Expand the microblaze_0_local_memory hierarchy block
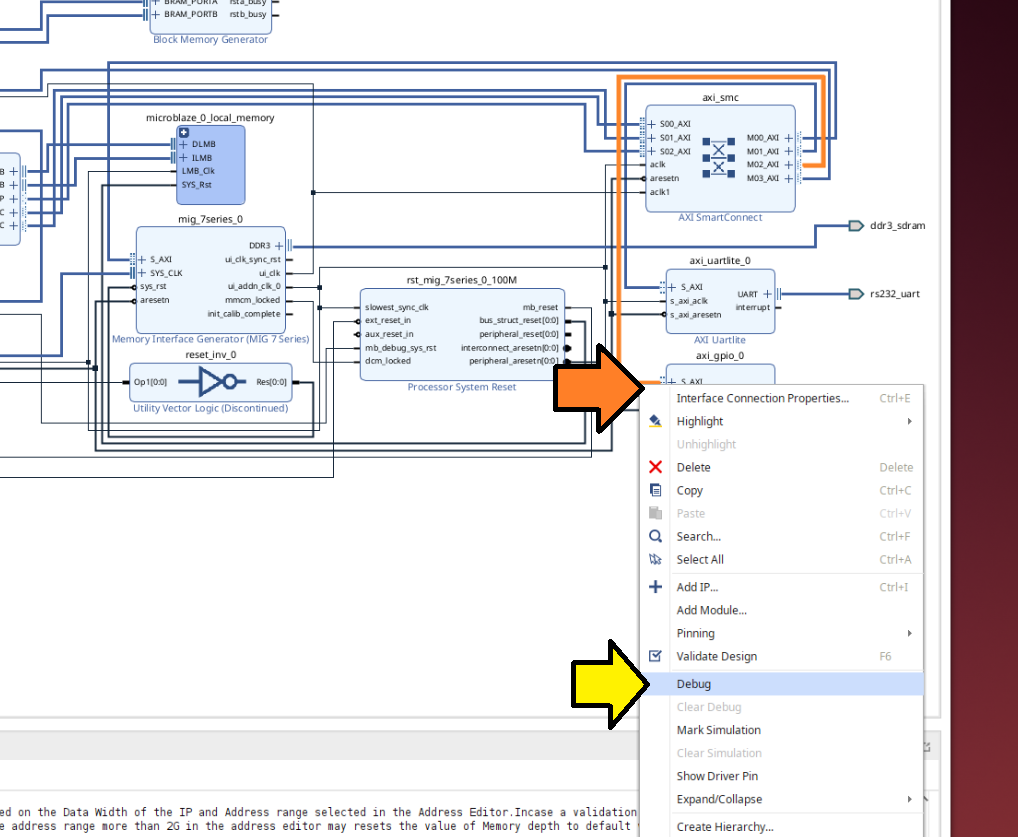 (183, 132)
